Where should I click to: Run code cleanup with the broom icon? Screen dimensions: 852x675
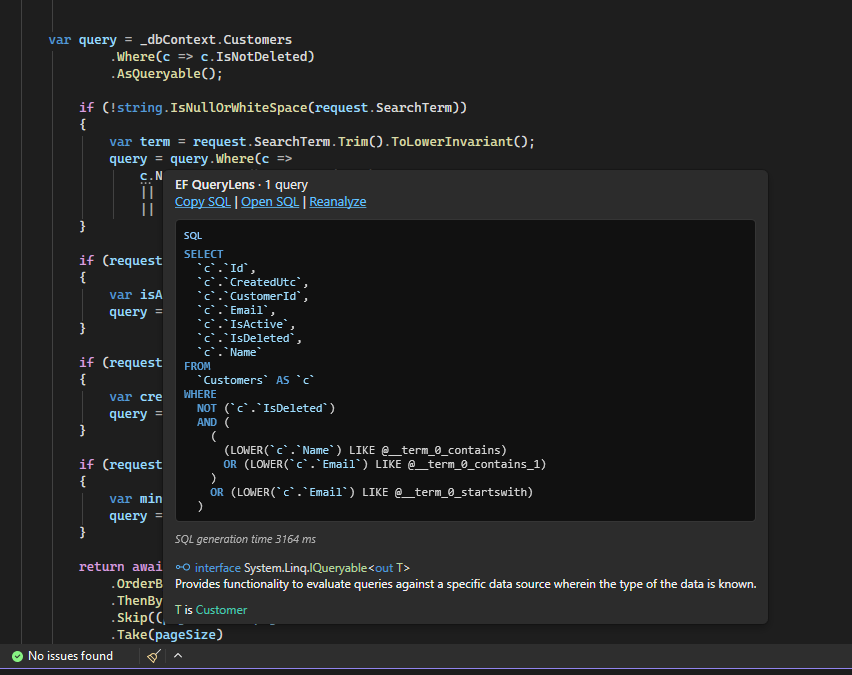tap(153, 657)
